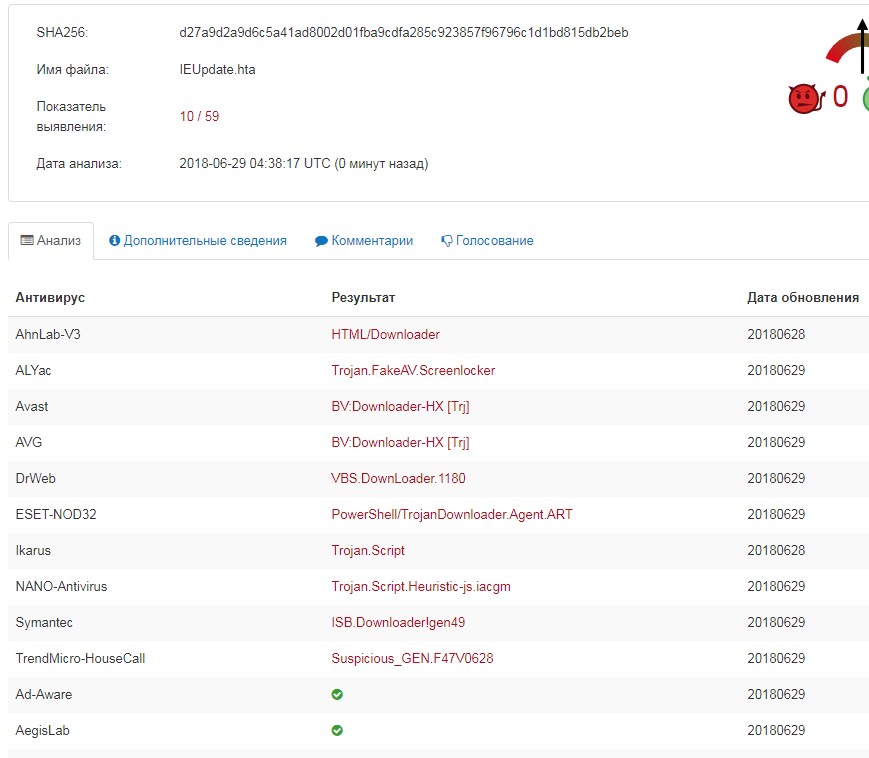Open the Дополнительные сведения tab
This screenshot has height=758, width=869.
tap(198, 240)
